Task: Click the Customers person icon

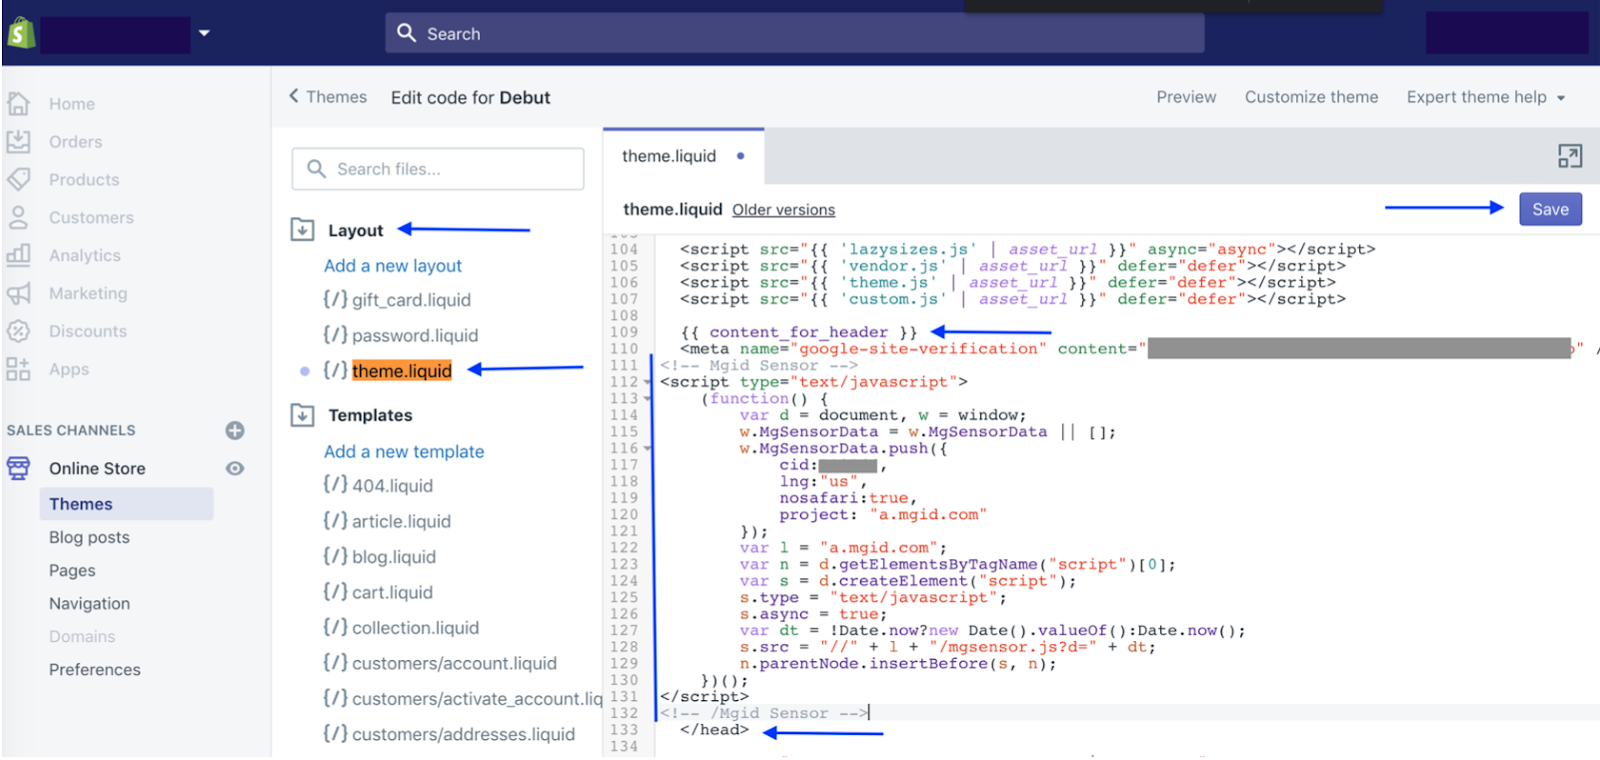Action: point(18,217)
